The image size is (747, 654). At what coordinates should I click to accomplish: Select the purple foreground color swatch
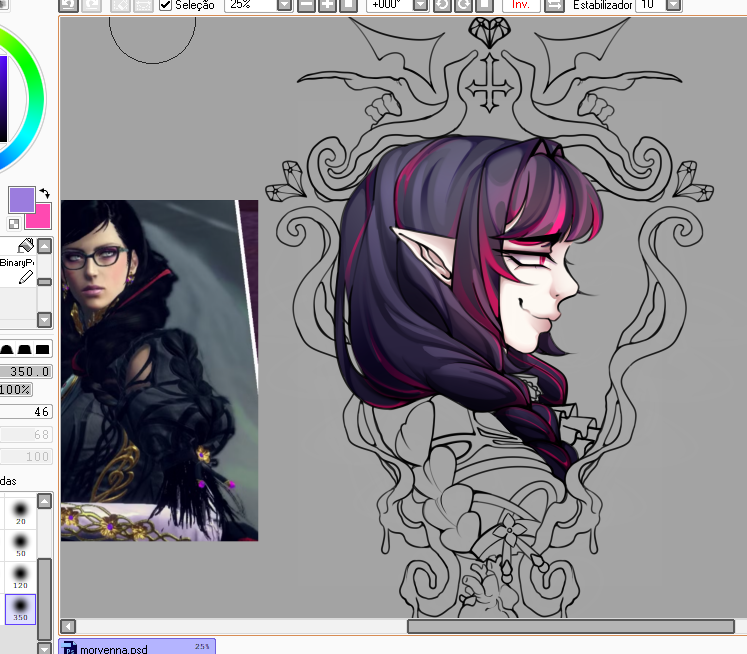pos(21,200)
